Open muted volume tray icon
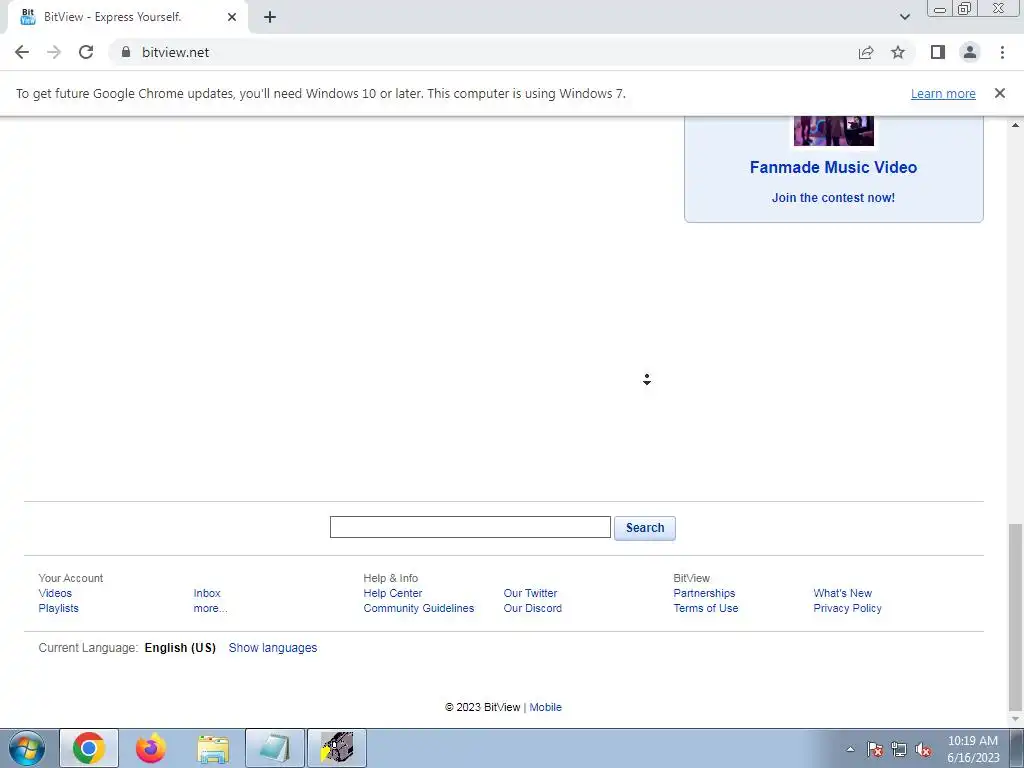 point(923,749)
